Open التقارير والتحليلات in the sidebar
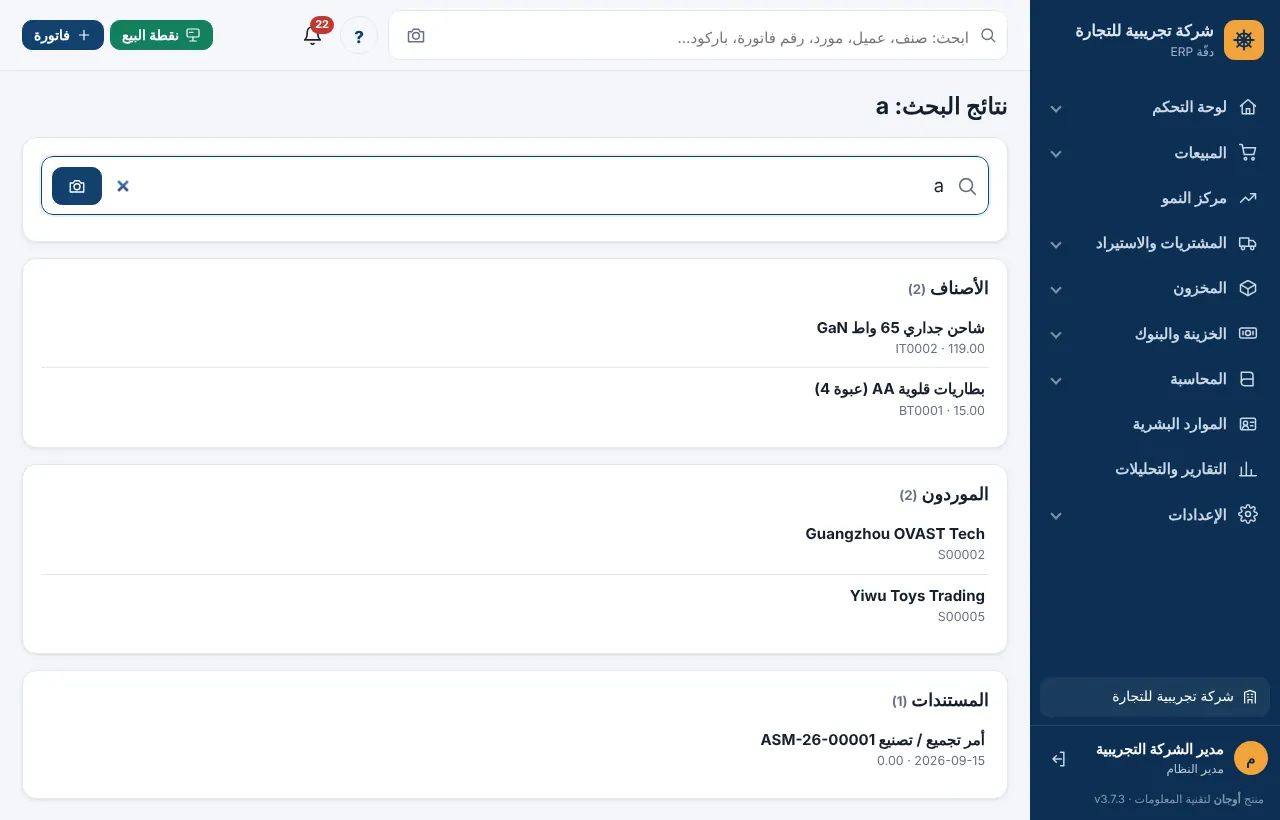1280x820 pixels. coord(1155,469)
